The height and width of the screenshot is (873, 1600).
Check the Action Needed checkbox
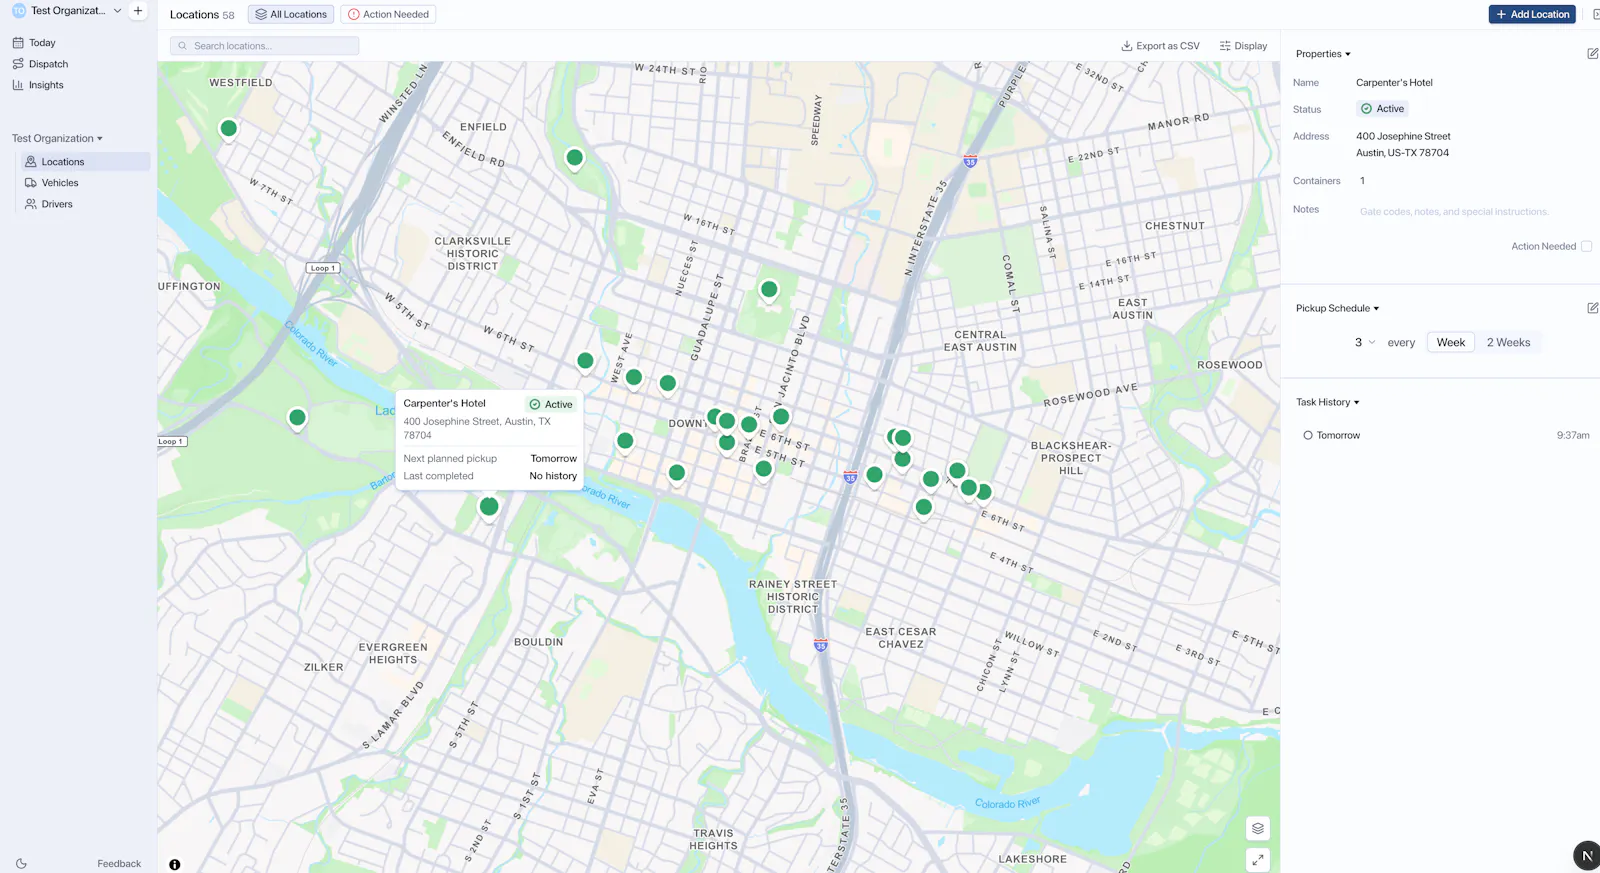[1586, 246]
